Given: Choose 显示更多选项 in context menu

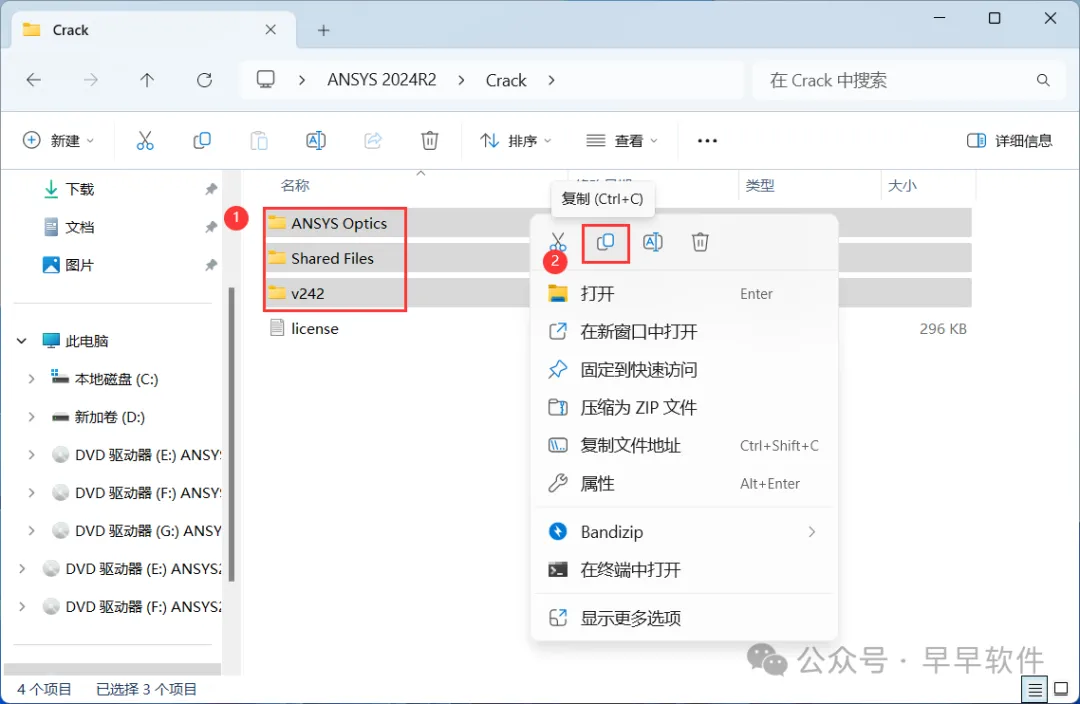Looking at the screenshot, I should tap(685, 618).
